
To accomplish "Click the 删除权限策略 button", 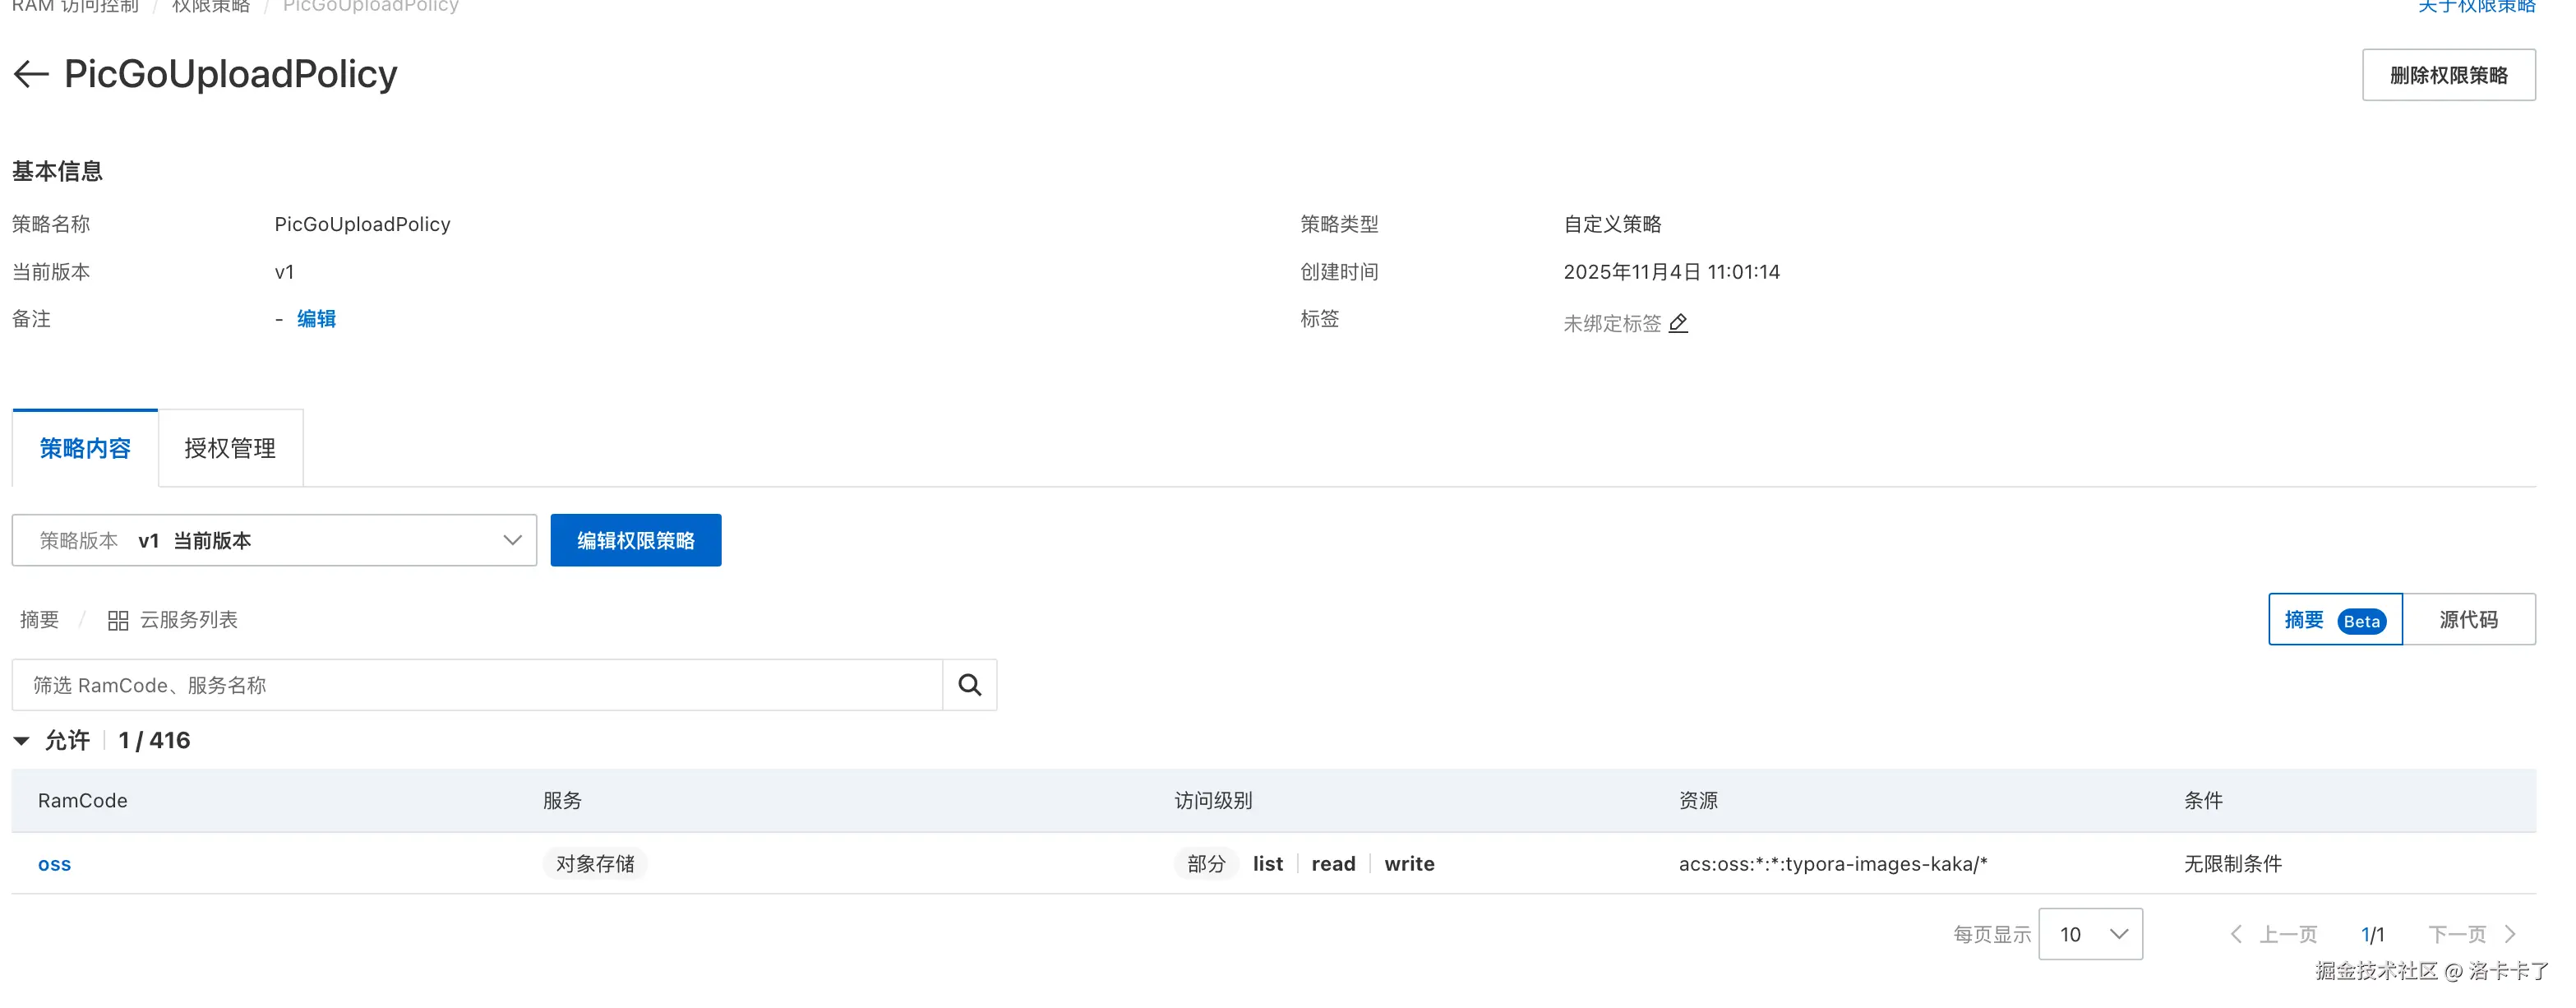I will [2448, 75].
